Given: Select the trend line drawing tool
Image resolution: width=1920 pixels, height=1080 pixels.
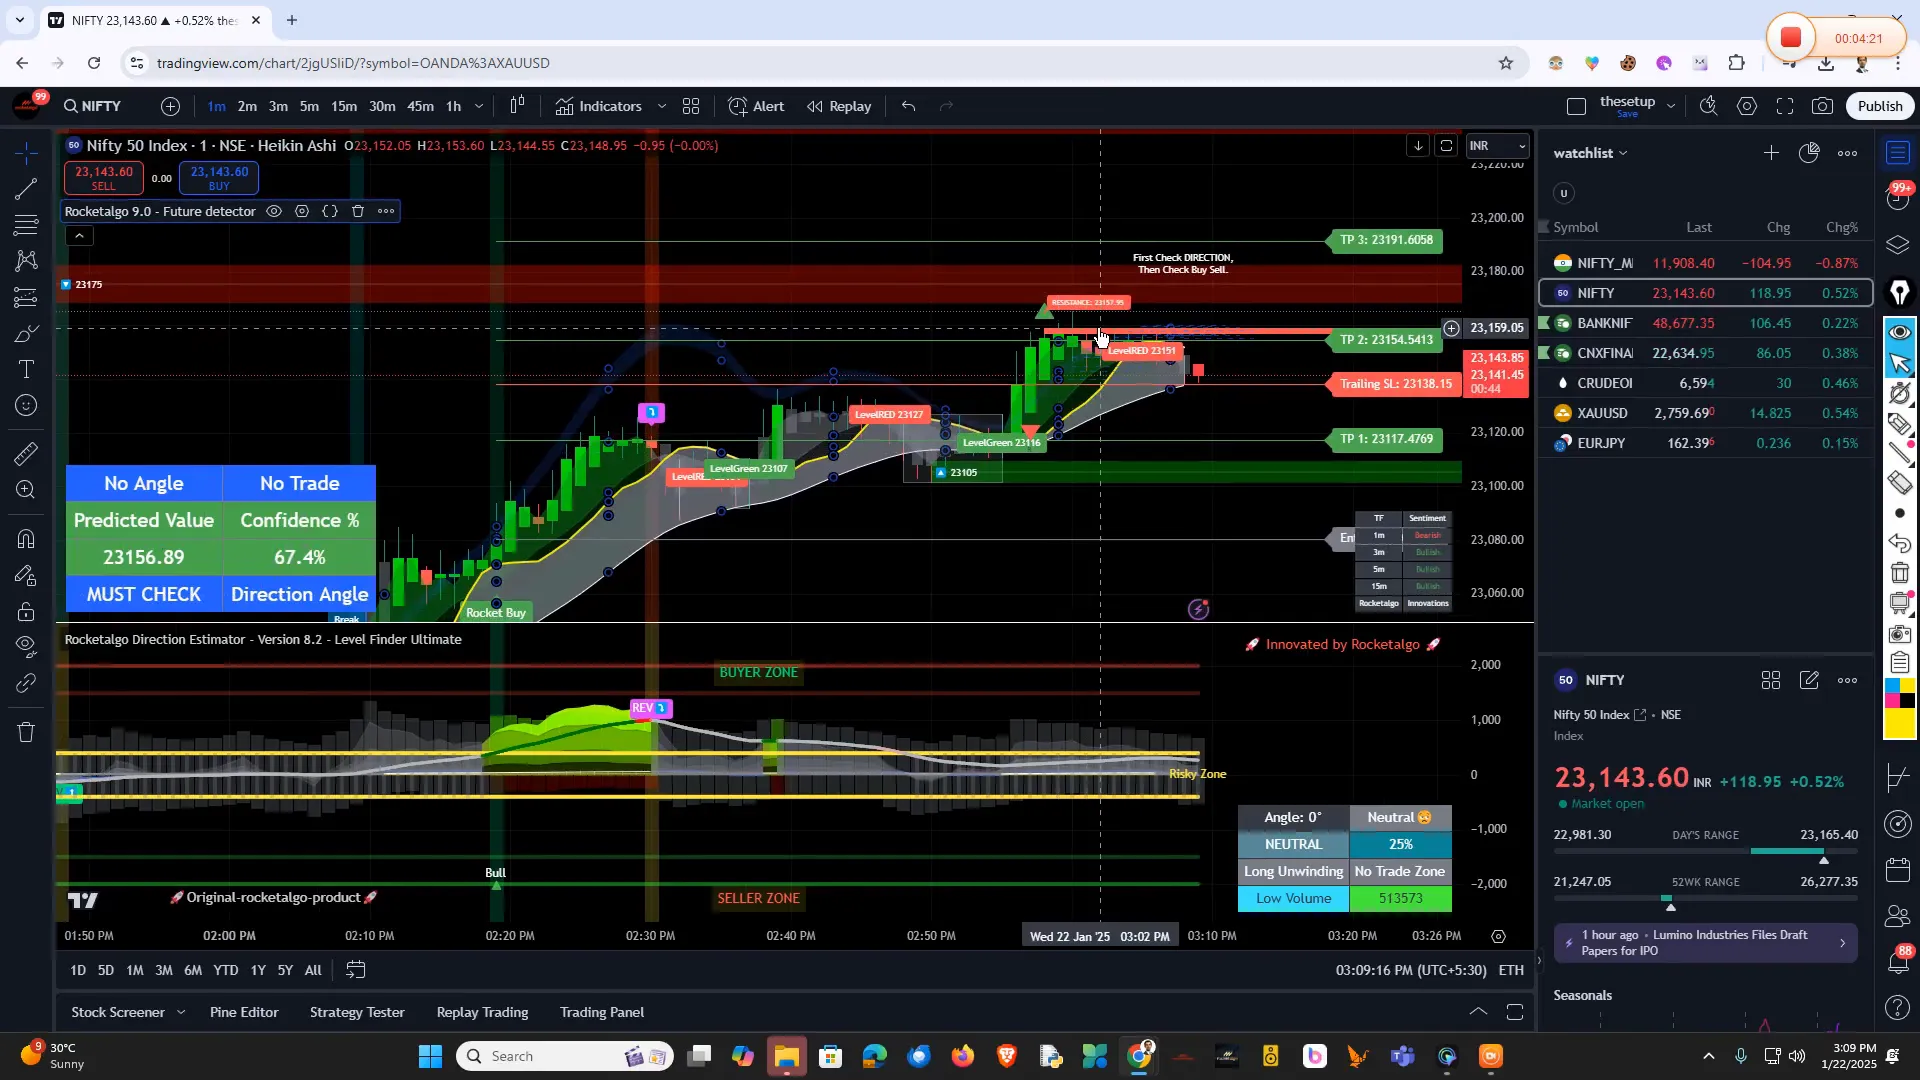Looking at the screenshot, I should (27, 189).
